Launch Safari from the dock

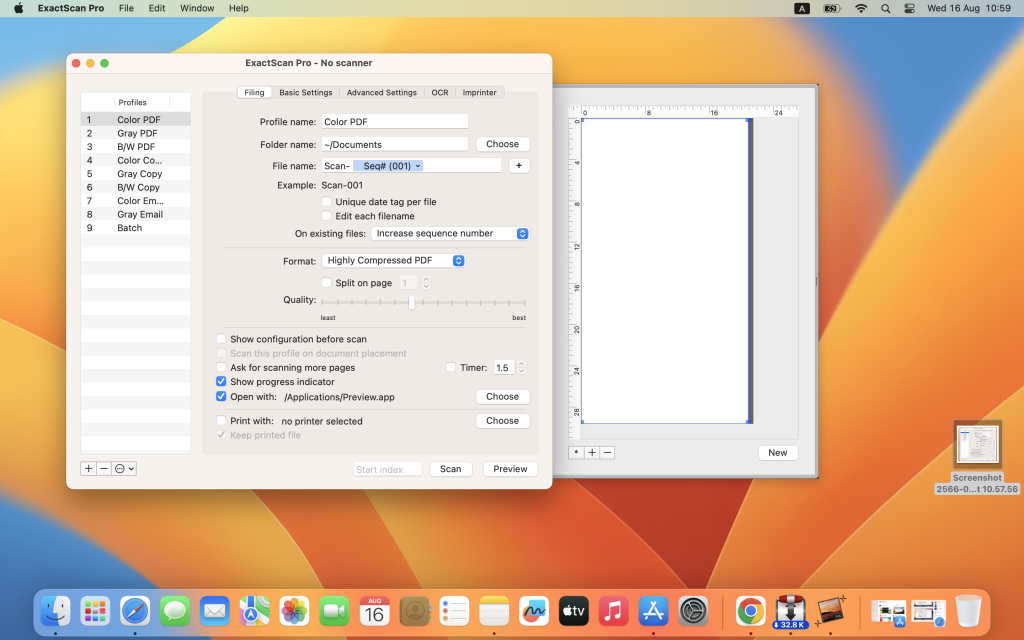click(135, 611)
